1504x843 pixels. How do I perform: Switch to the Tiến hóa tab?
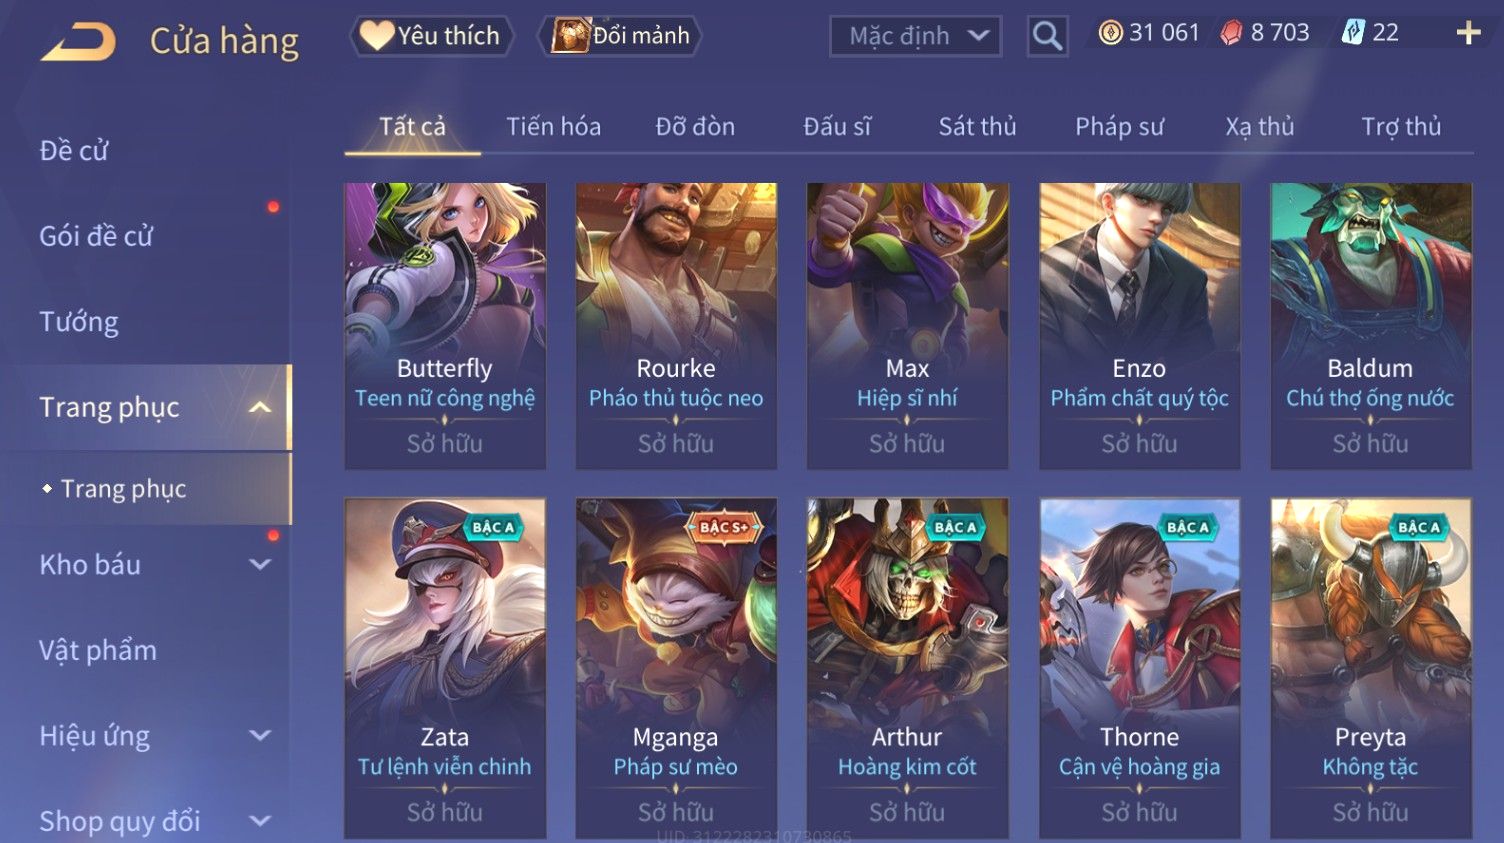point(553,127)
